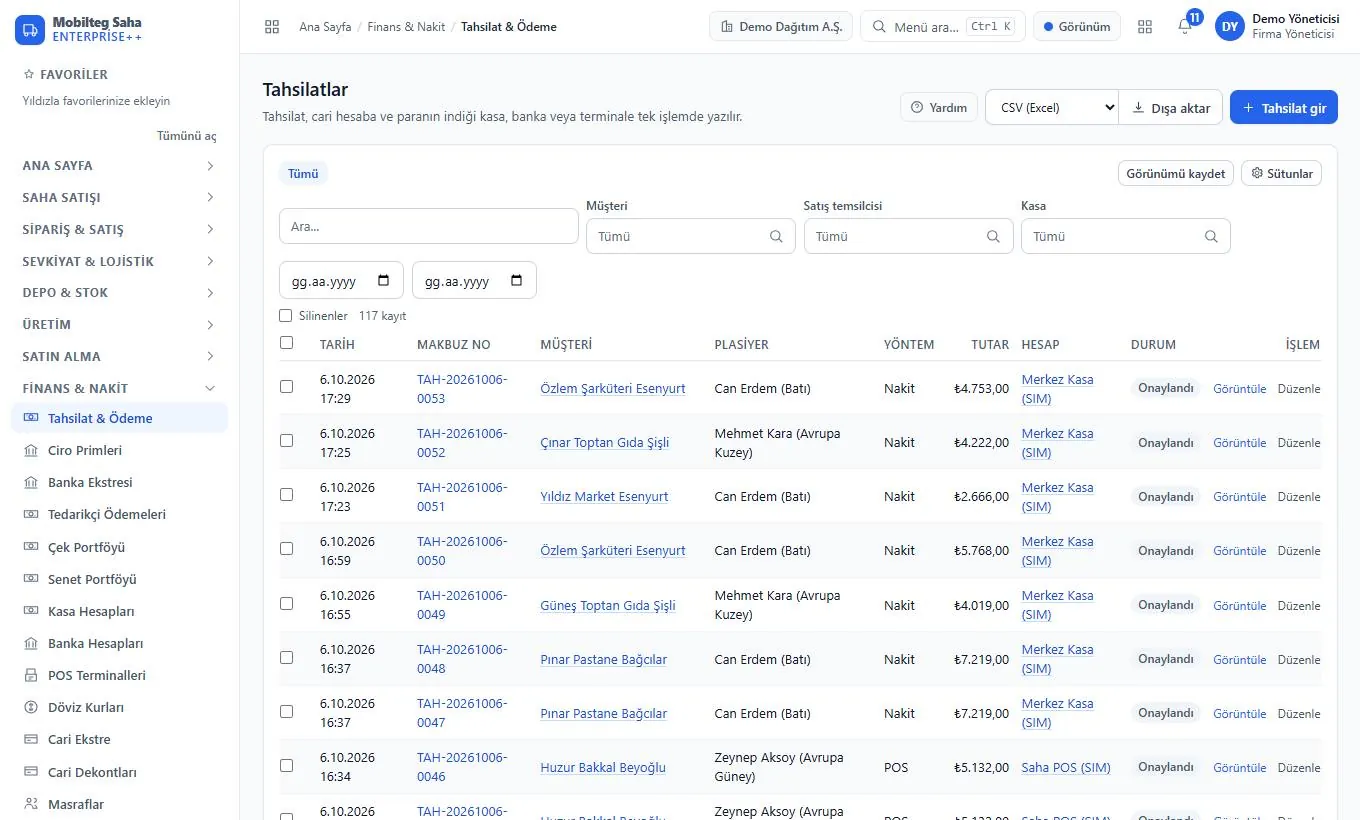
Task: Click the Görünümü kaydet button
Action: pyautogui.click(x=1175, y=174)
